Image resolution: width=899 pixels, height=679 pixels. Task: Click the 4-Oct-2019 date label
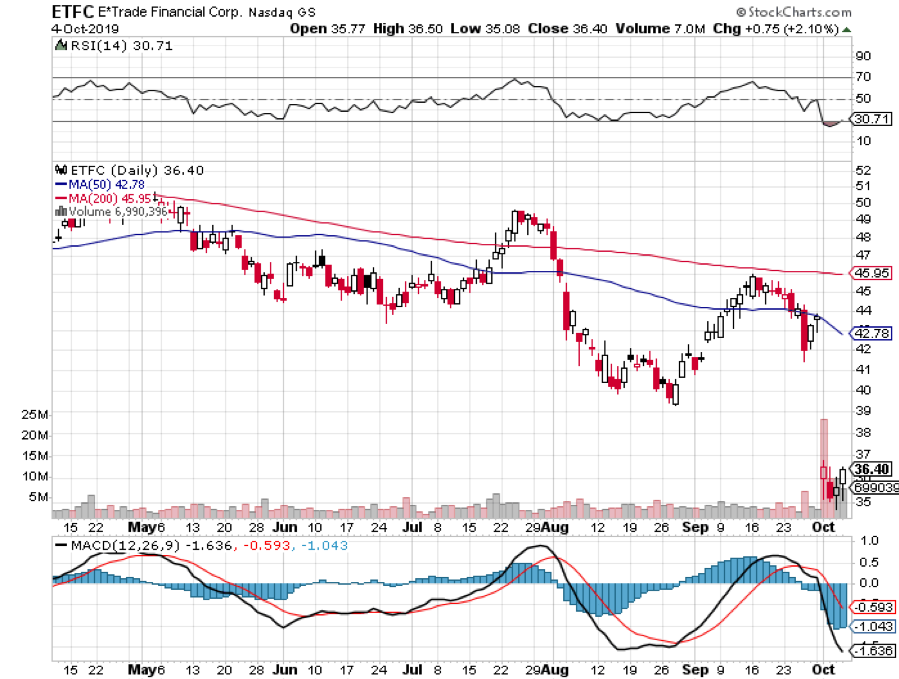click(85, 29)
